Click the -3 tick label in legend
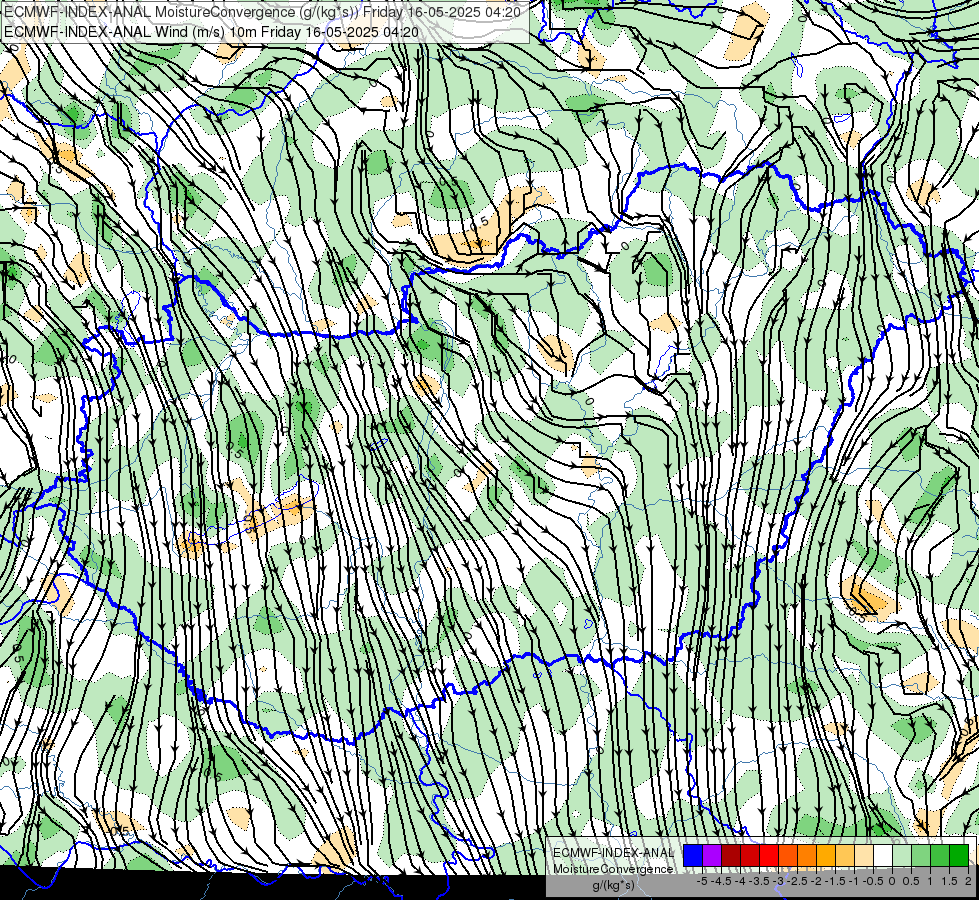The width and height of the screenshot is (979, 900). 779,881
